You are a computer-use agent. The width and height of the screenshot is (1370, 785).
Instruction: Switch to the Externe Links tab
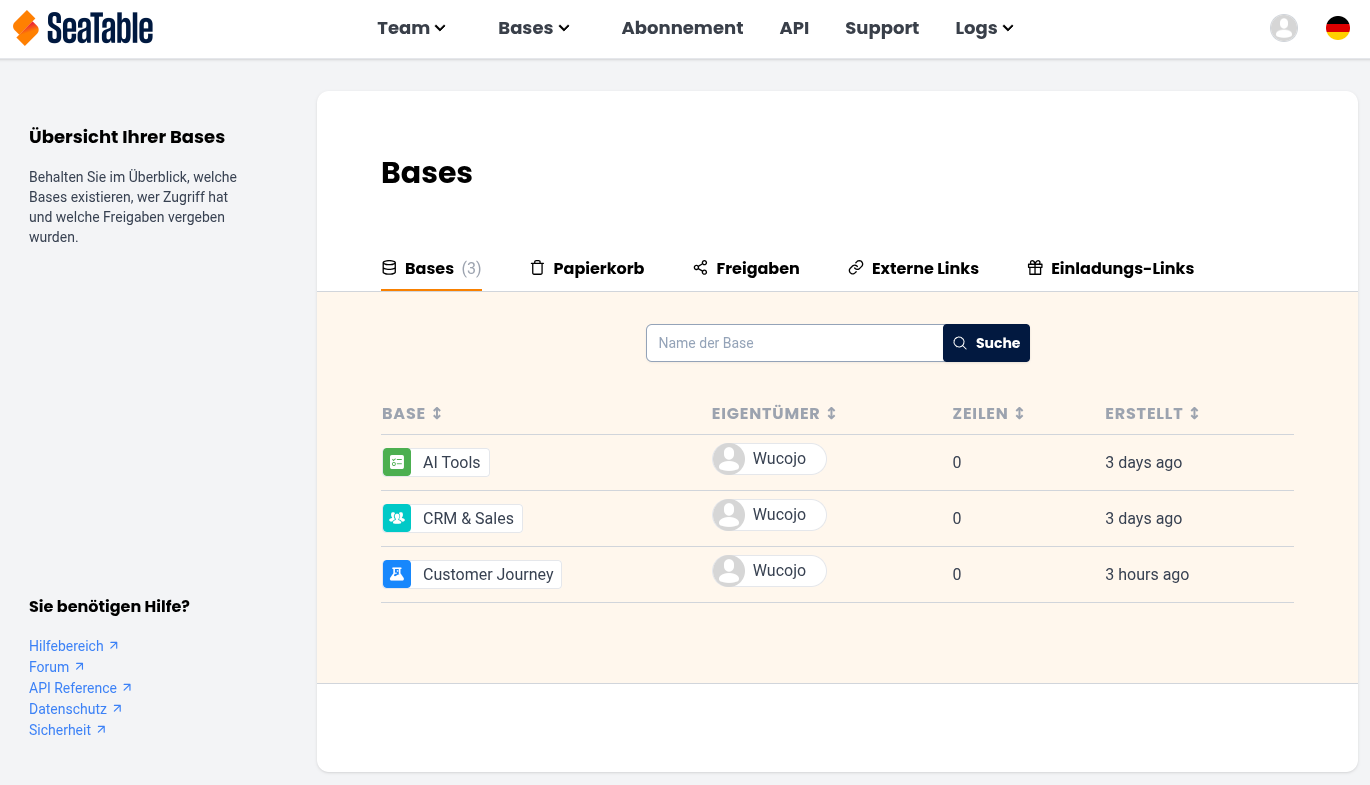pyautogui.click(x=913, y=268)
